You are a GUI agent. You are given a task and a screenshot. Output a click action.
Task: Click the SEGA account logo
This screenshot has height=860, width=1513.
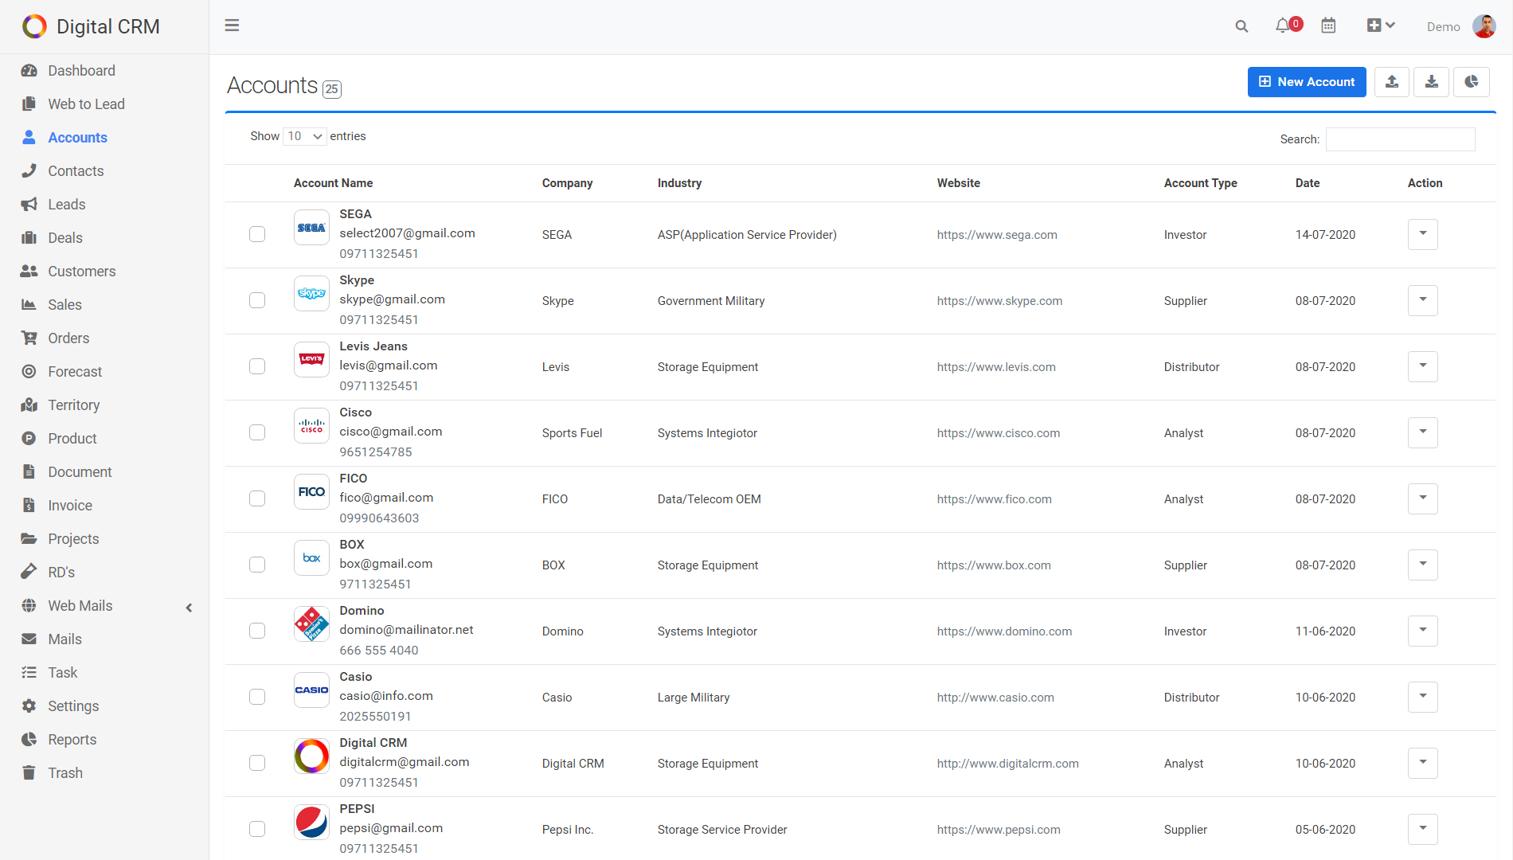click(x=311, y=228)
